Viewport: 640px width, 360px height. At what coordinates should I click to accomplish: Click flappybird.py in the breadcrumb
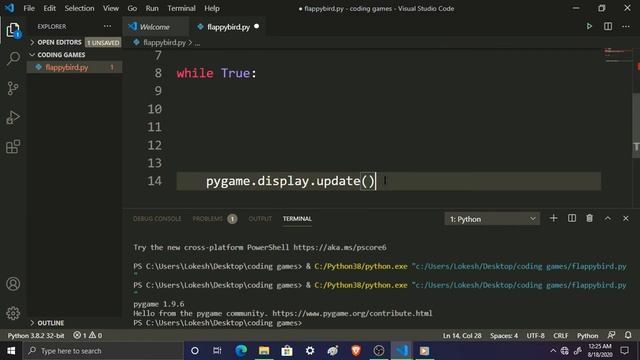pos(164,42)
